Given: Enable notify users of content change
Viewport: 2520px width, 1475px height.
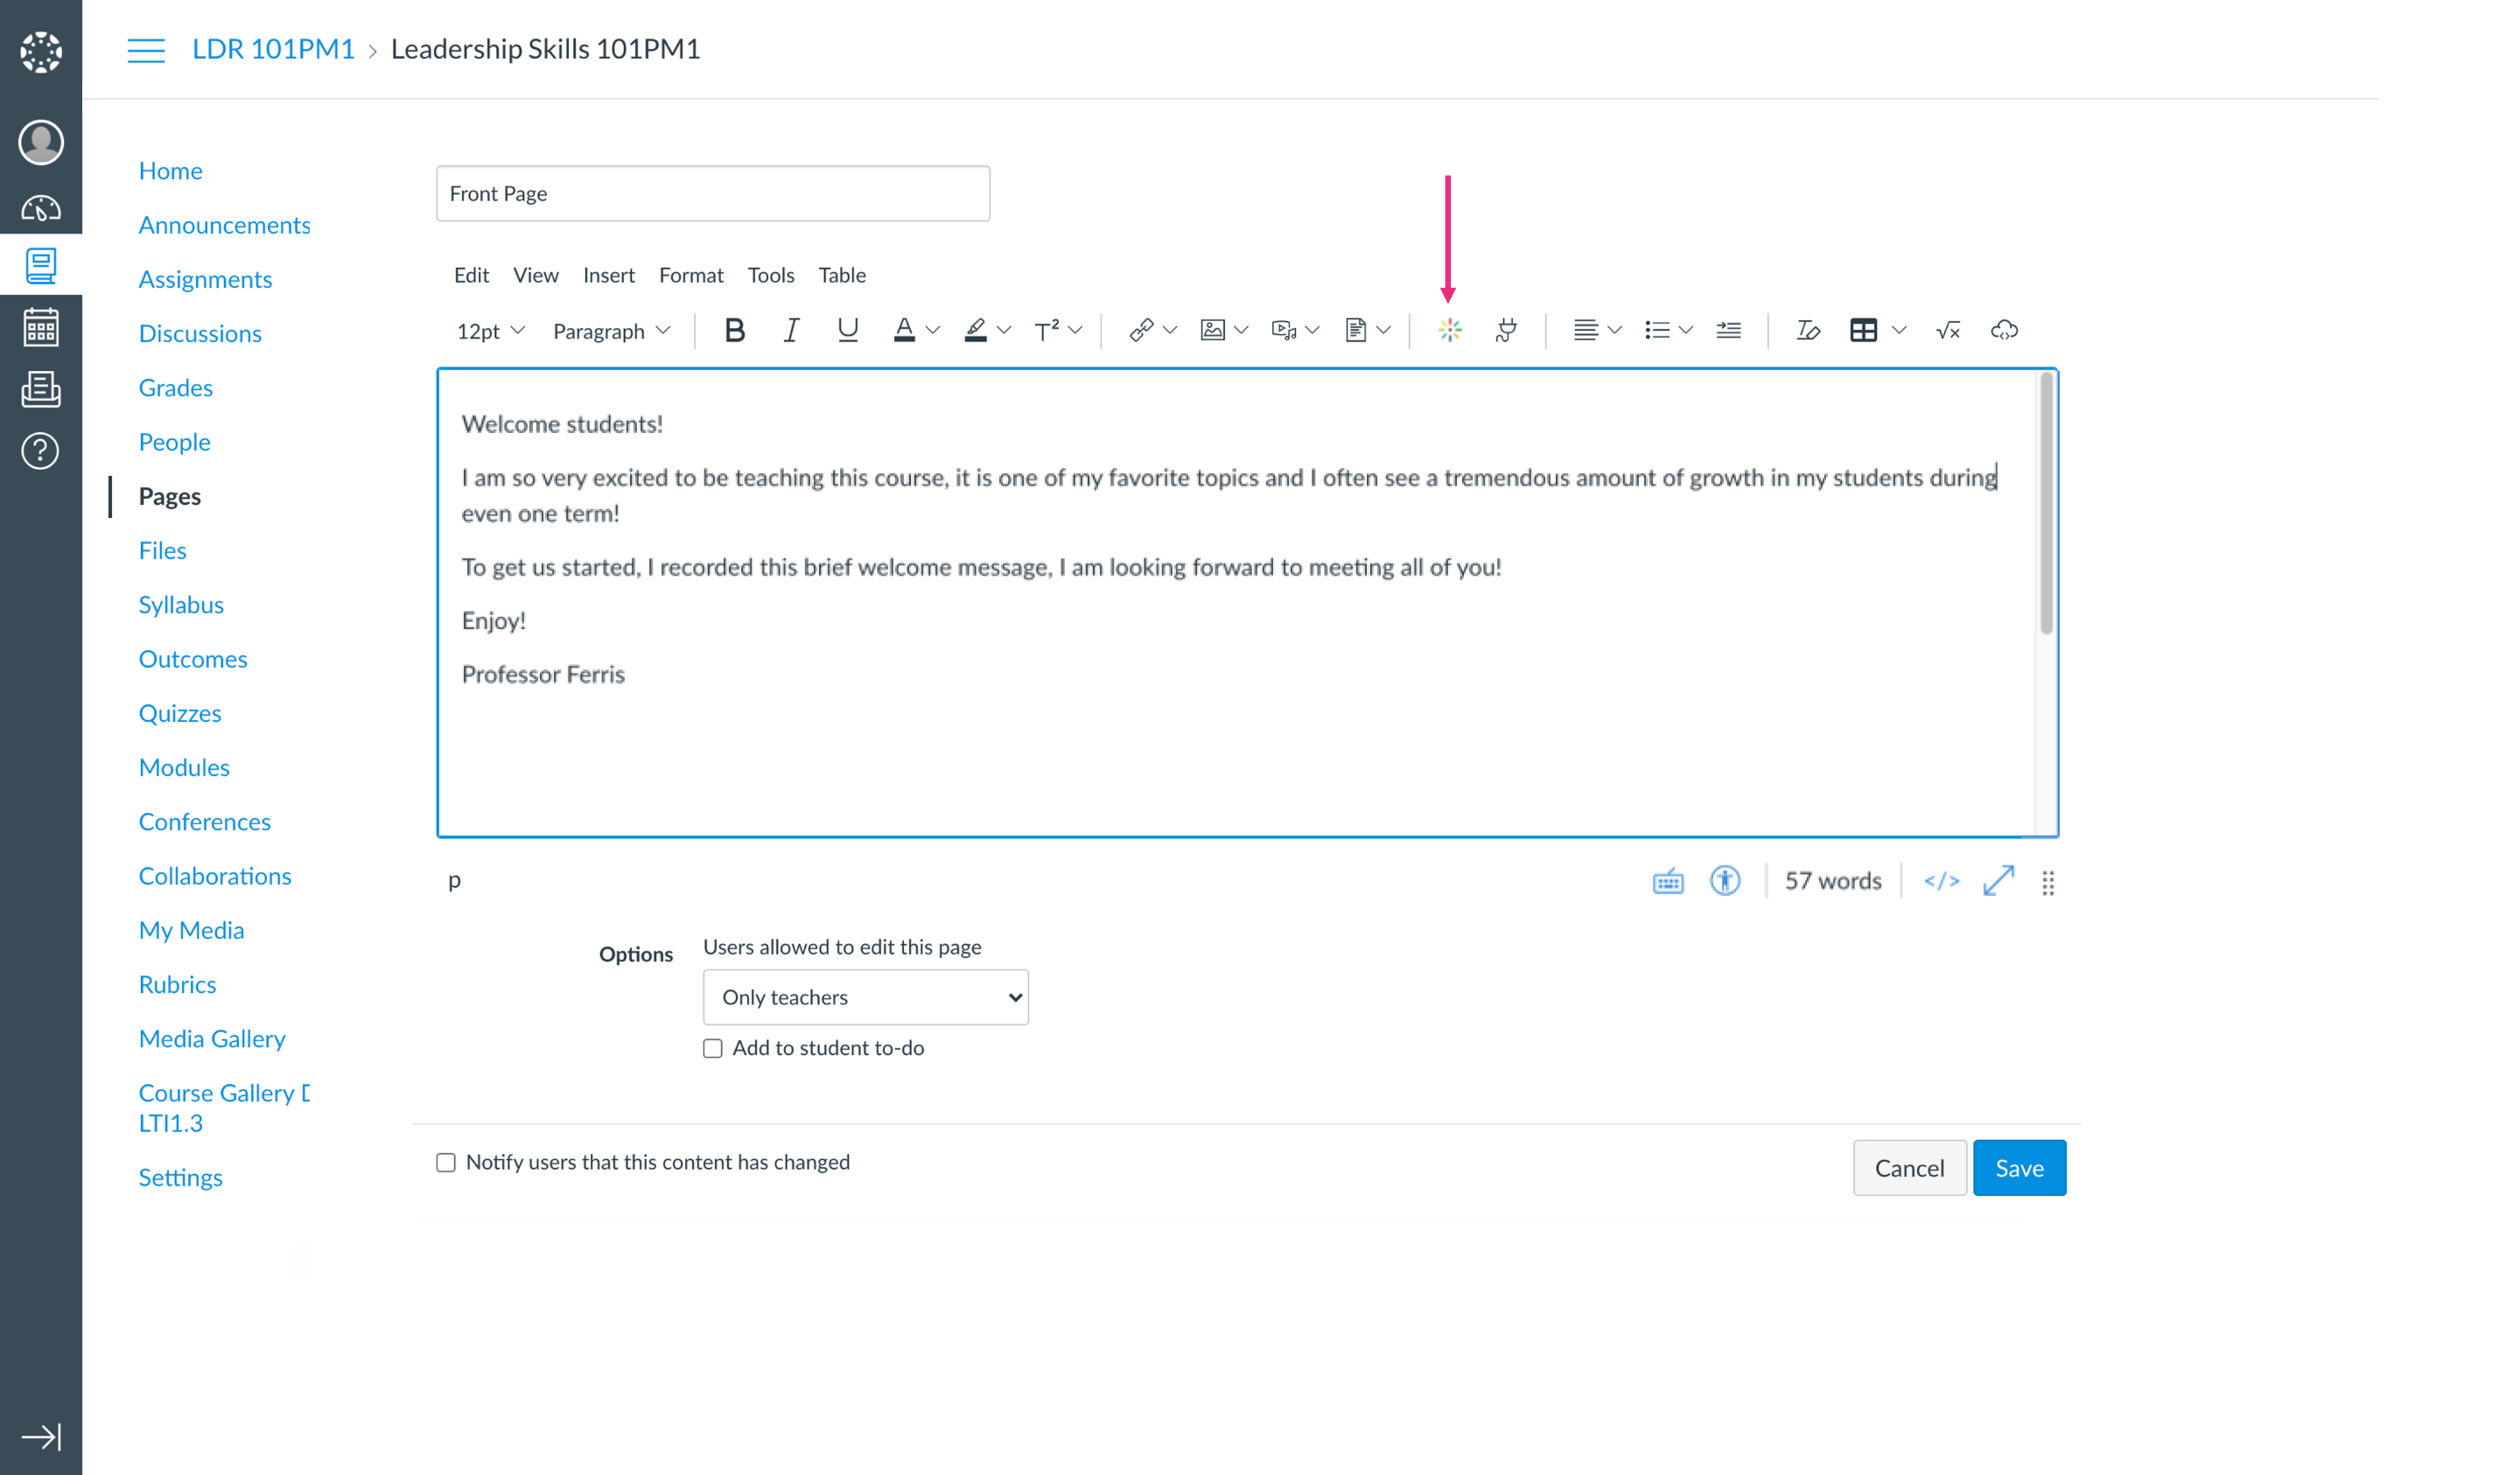Looking at the screenshot, I should click(x=446, y=1162).
